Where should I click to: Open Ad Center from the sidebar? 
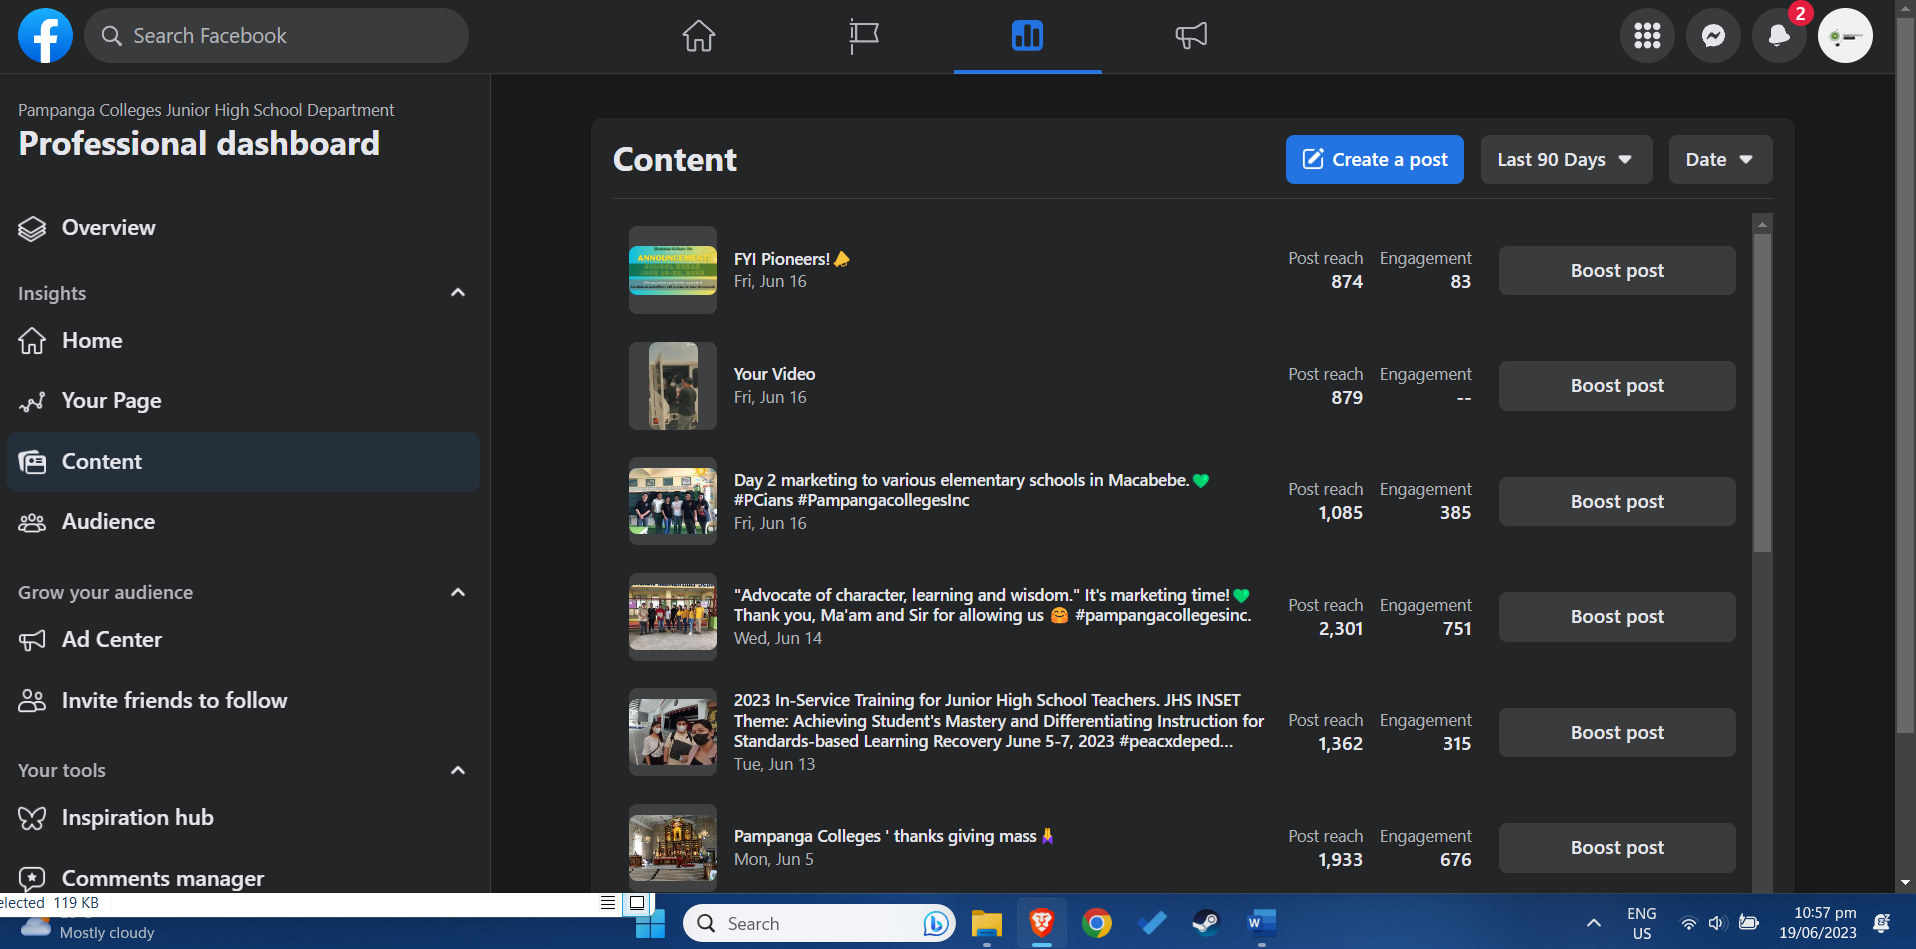[x=243, y=640]
